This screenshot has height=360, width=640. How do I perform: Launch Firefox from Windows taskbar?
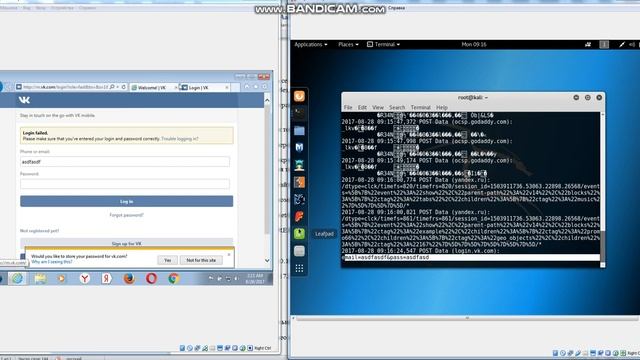[129, 279]
